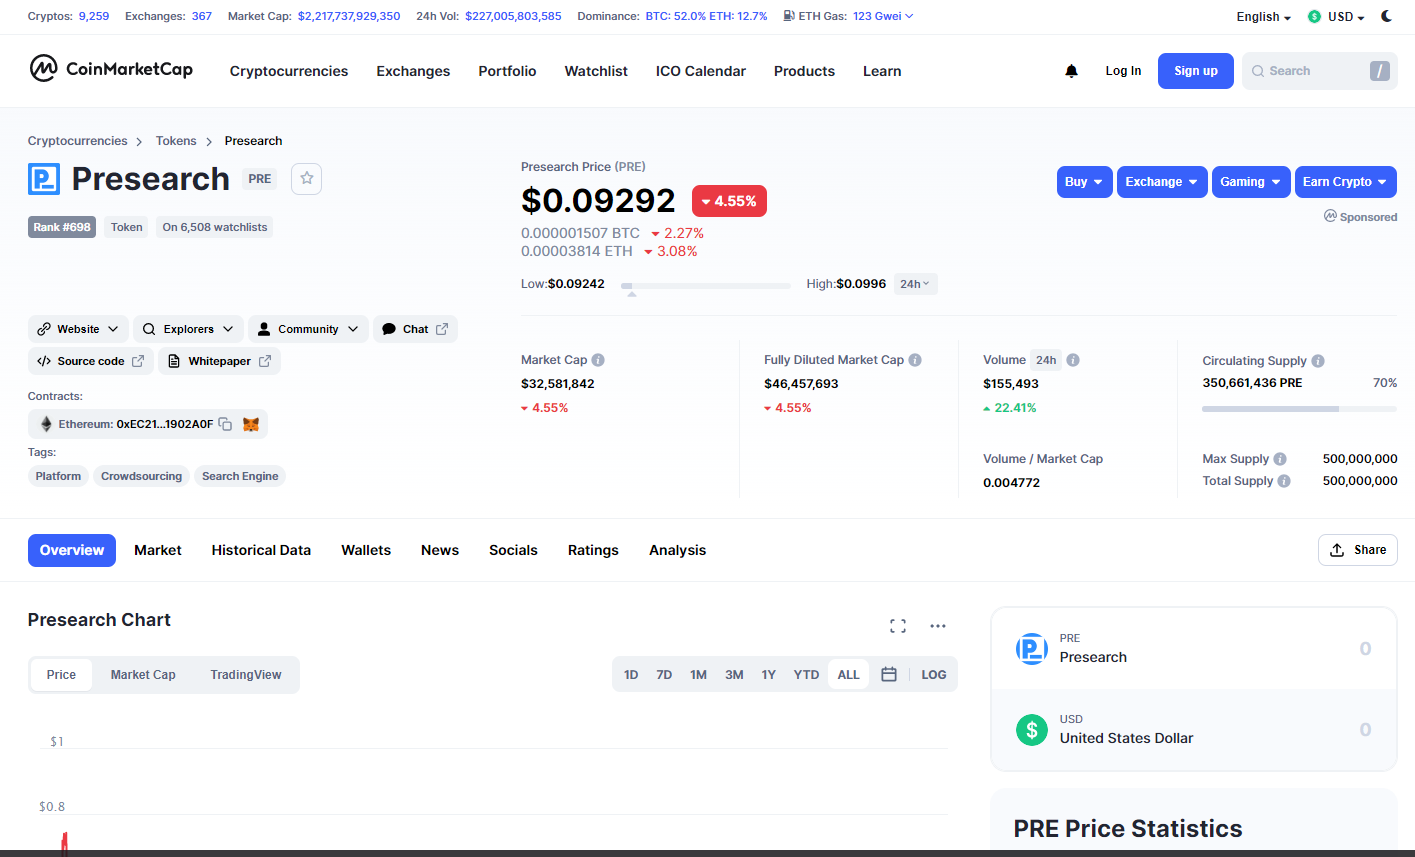This screenshot has height=857, width=1415.
Task: Click the low/high price range slider
Action: pyautogui.click(x=706, y=286)
